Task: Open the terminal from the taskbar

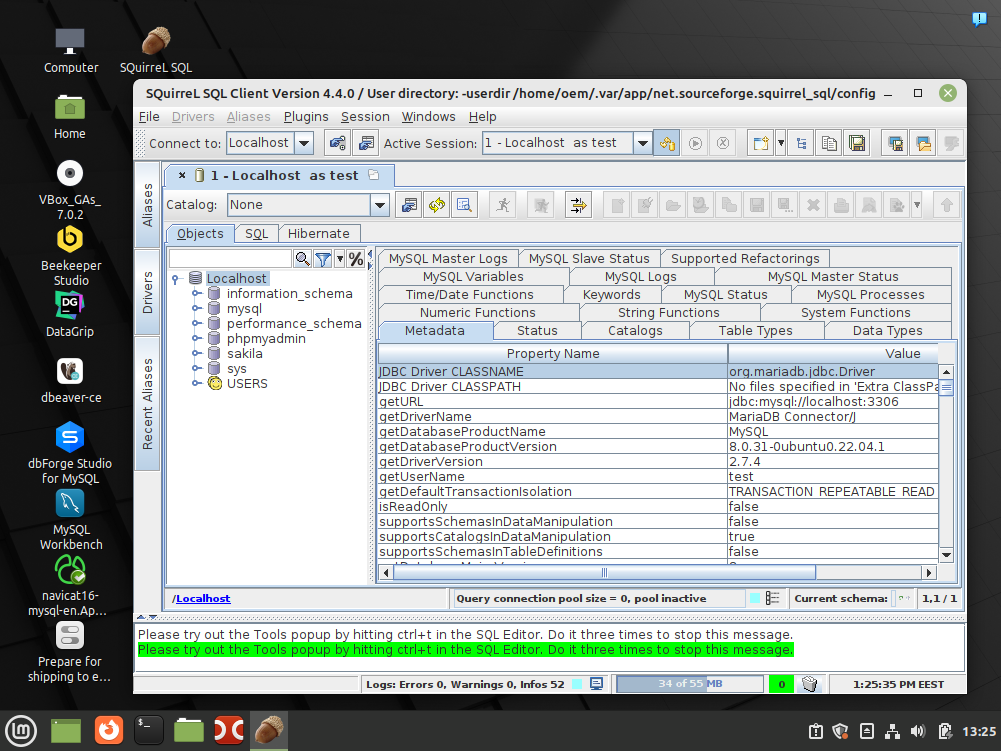Action: tap(149, 731)
